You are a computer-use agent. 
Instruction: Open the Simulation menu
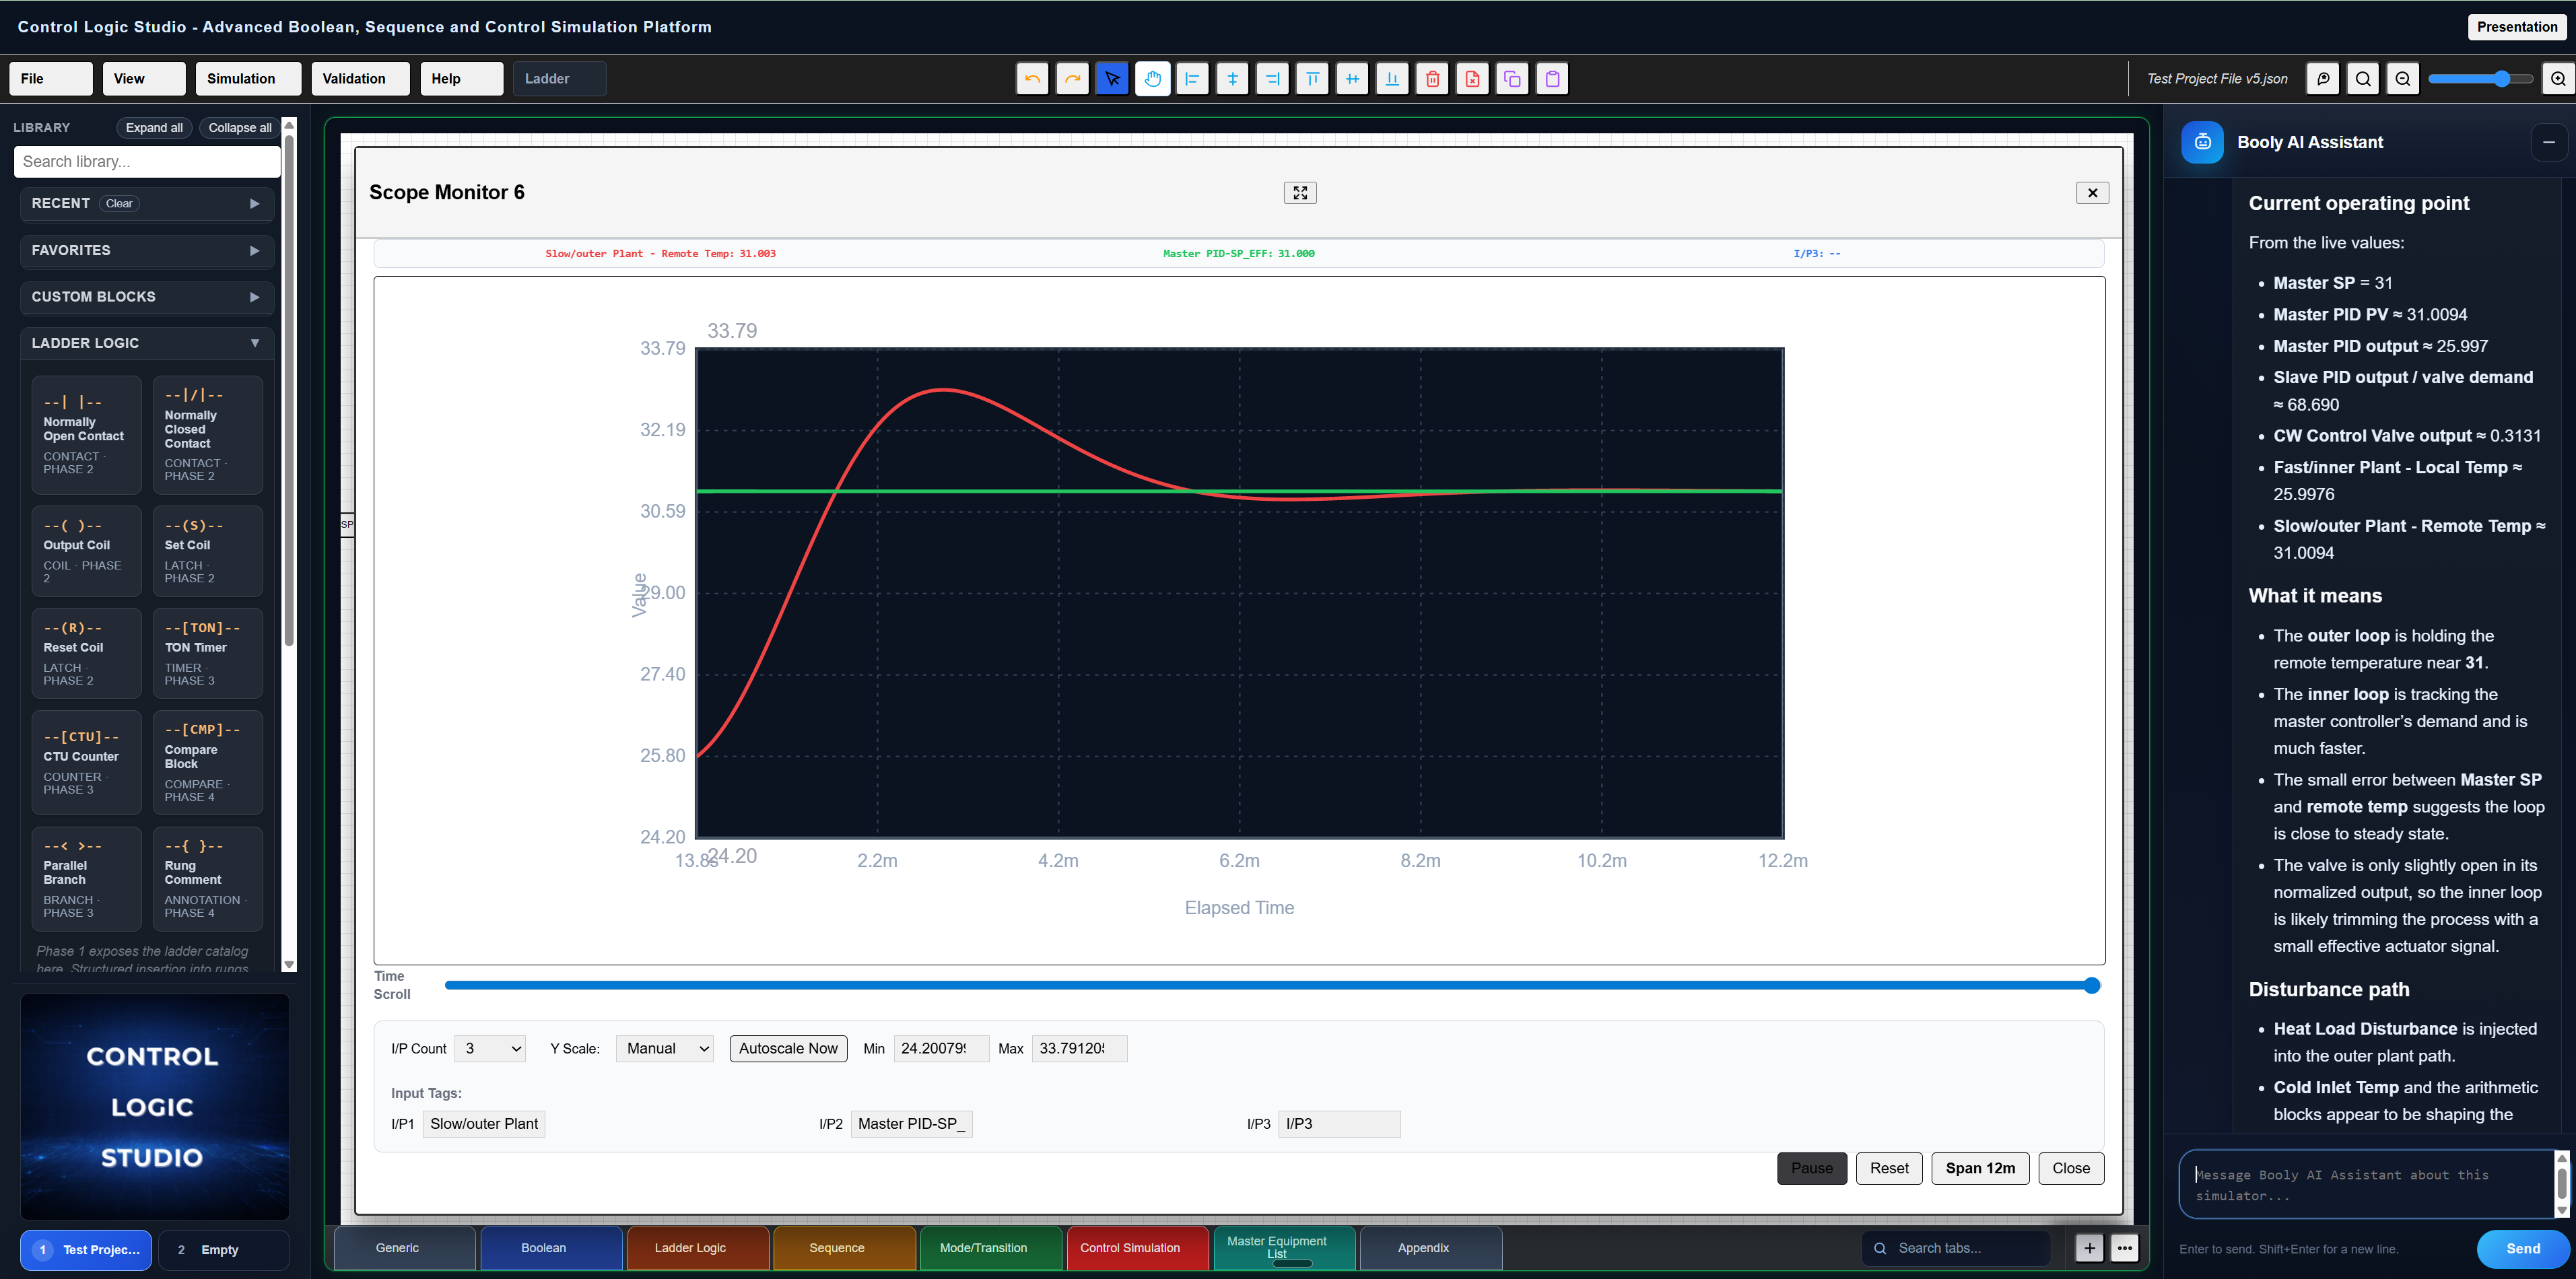247,78
